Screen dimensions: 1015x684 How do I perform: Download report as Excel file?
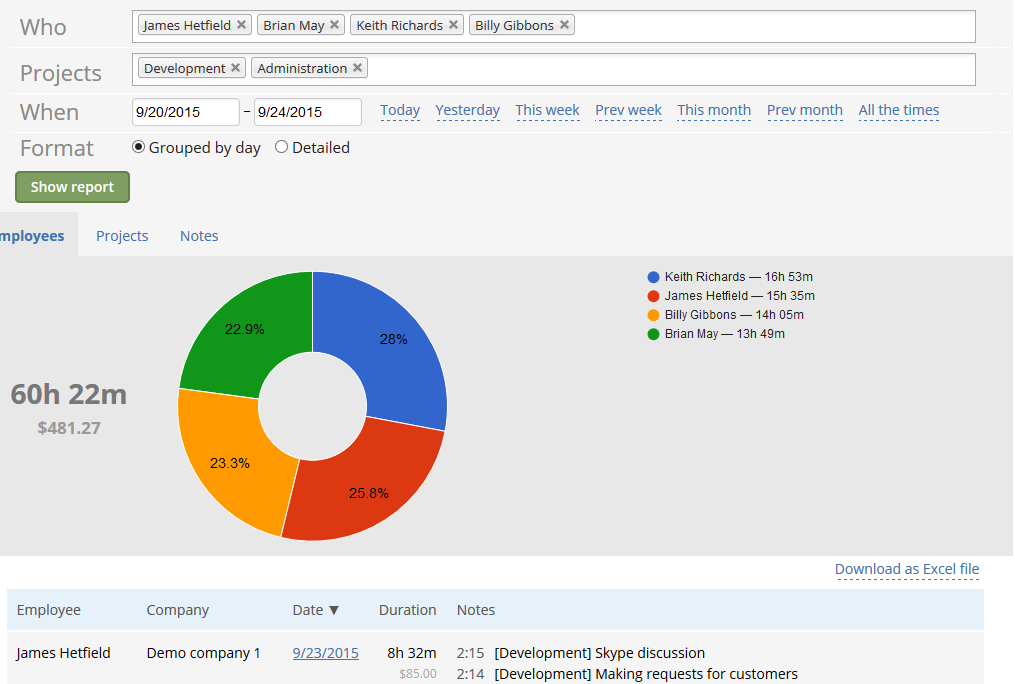click(906, 569)
